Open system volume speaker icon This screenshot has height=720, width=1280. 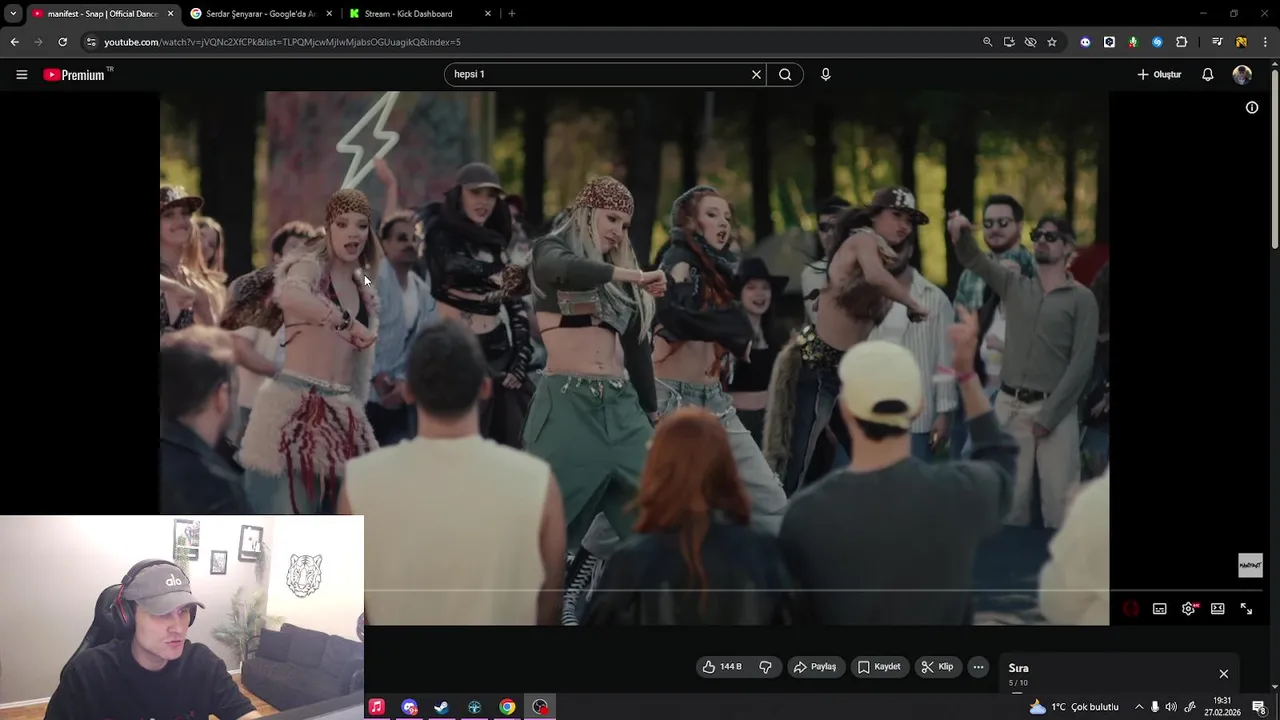point(1171,707)
